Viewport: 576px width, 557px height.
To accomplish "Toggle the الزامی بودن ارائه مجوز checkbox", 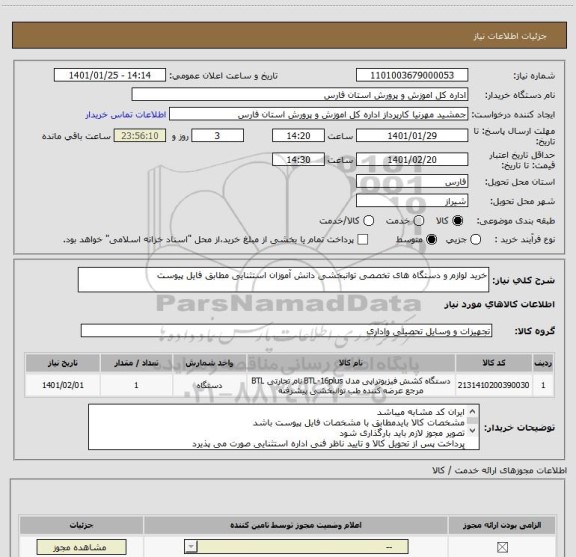I will coord(502,547).
